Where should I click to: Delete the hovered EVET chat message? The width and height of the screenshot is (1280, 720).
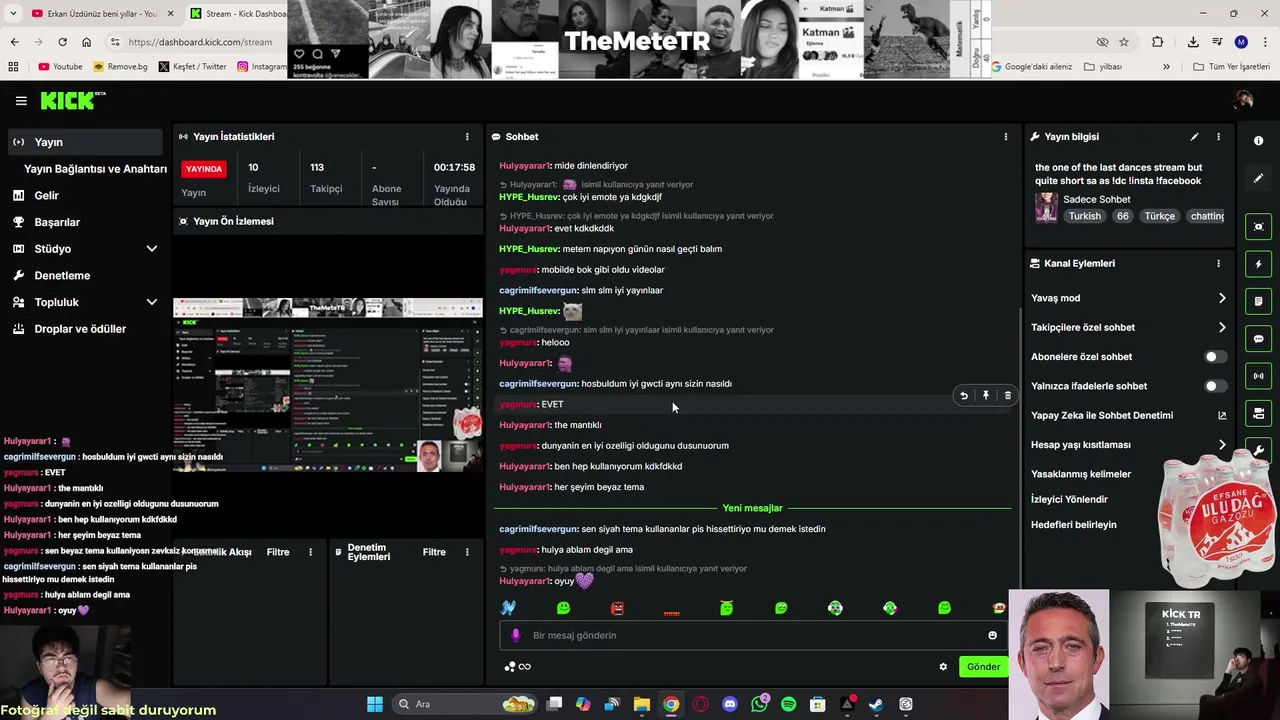(x=1007, y=396)
